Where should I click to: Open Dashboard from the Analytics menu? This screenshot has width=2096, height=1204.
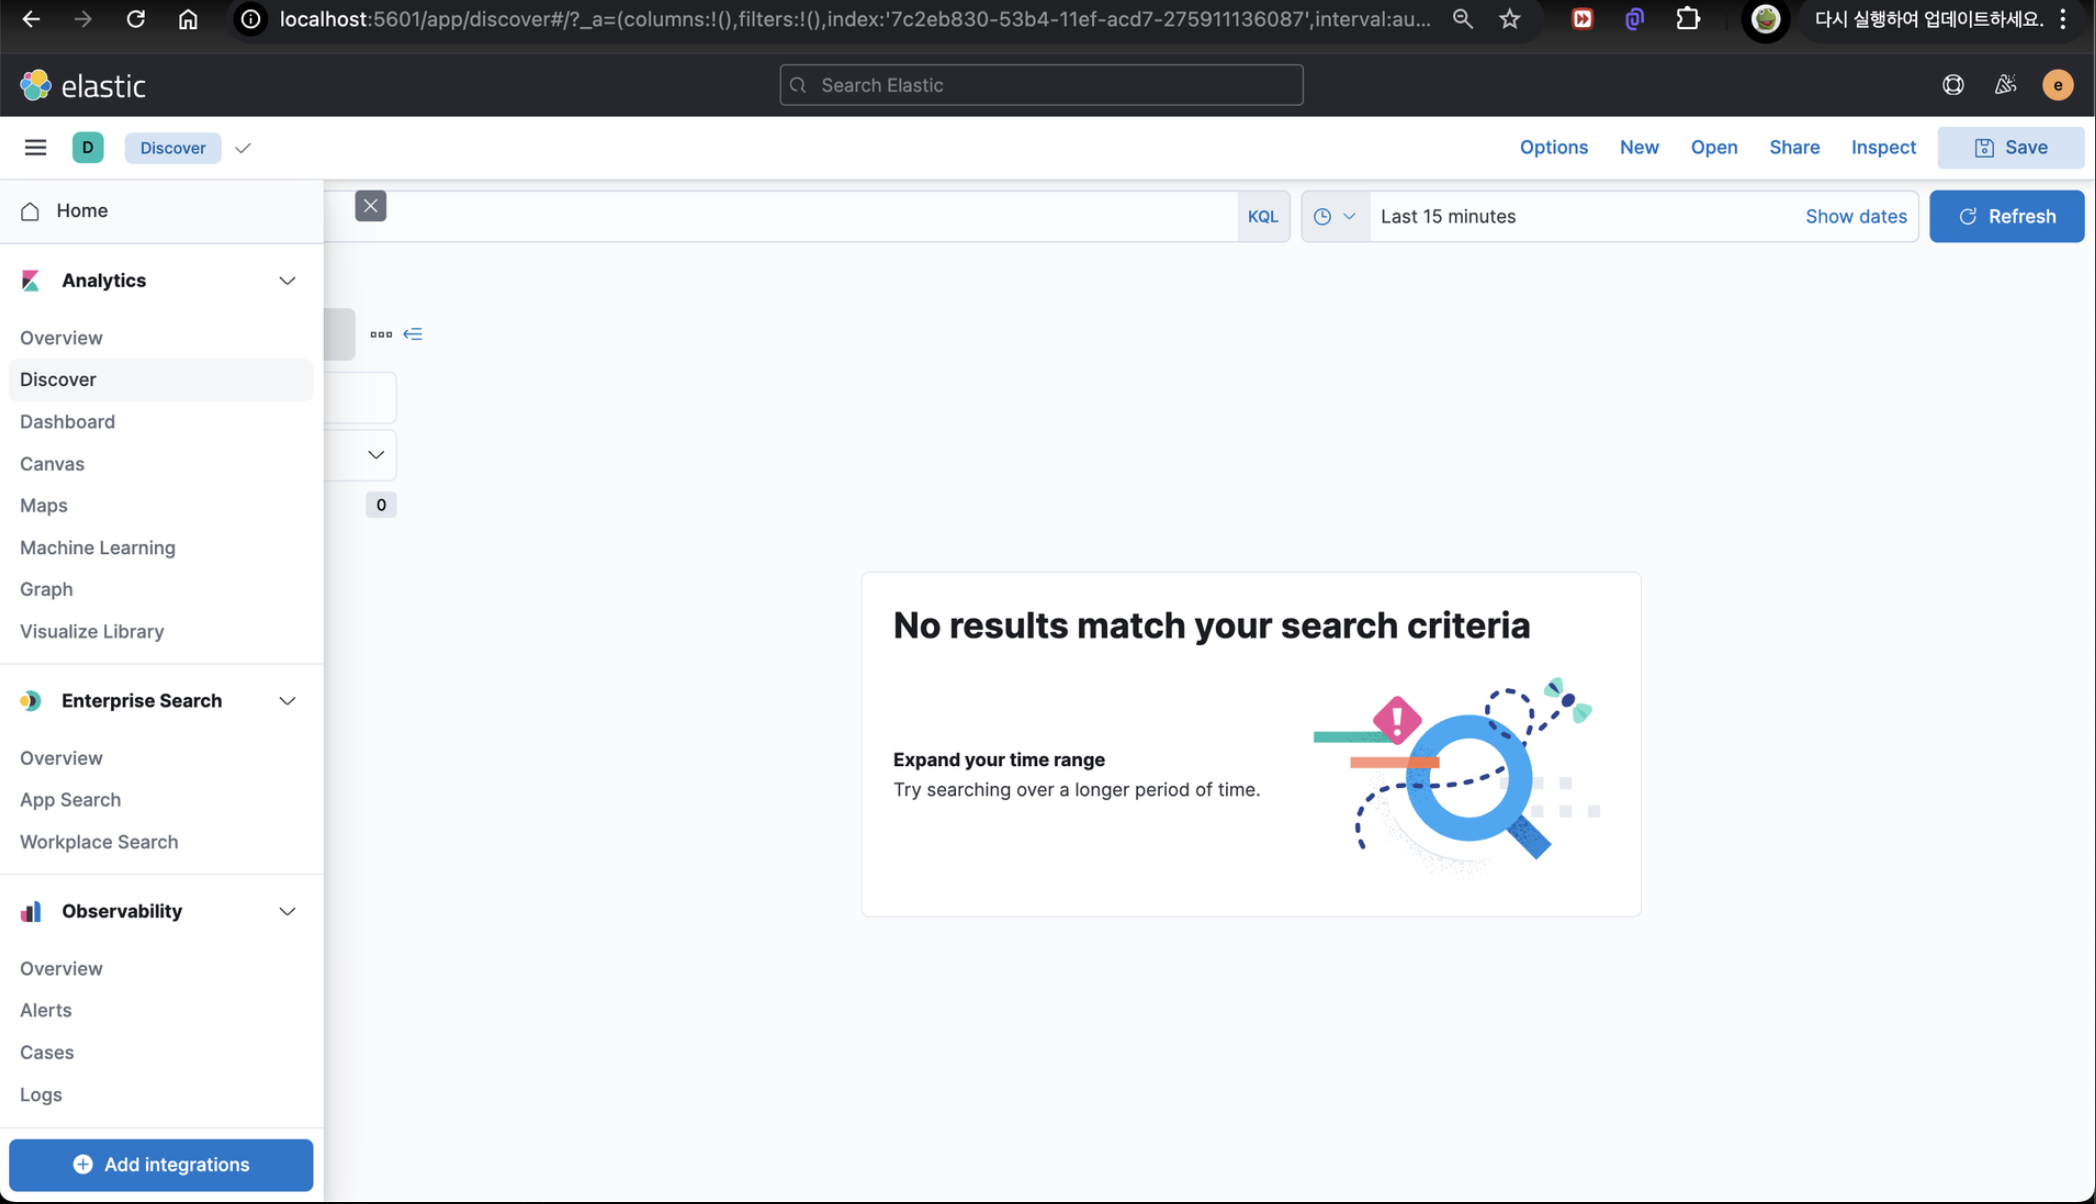point(67,422)
